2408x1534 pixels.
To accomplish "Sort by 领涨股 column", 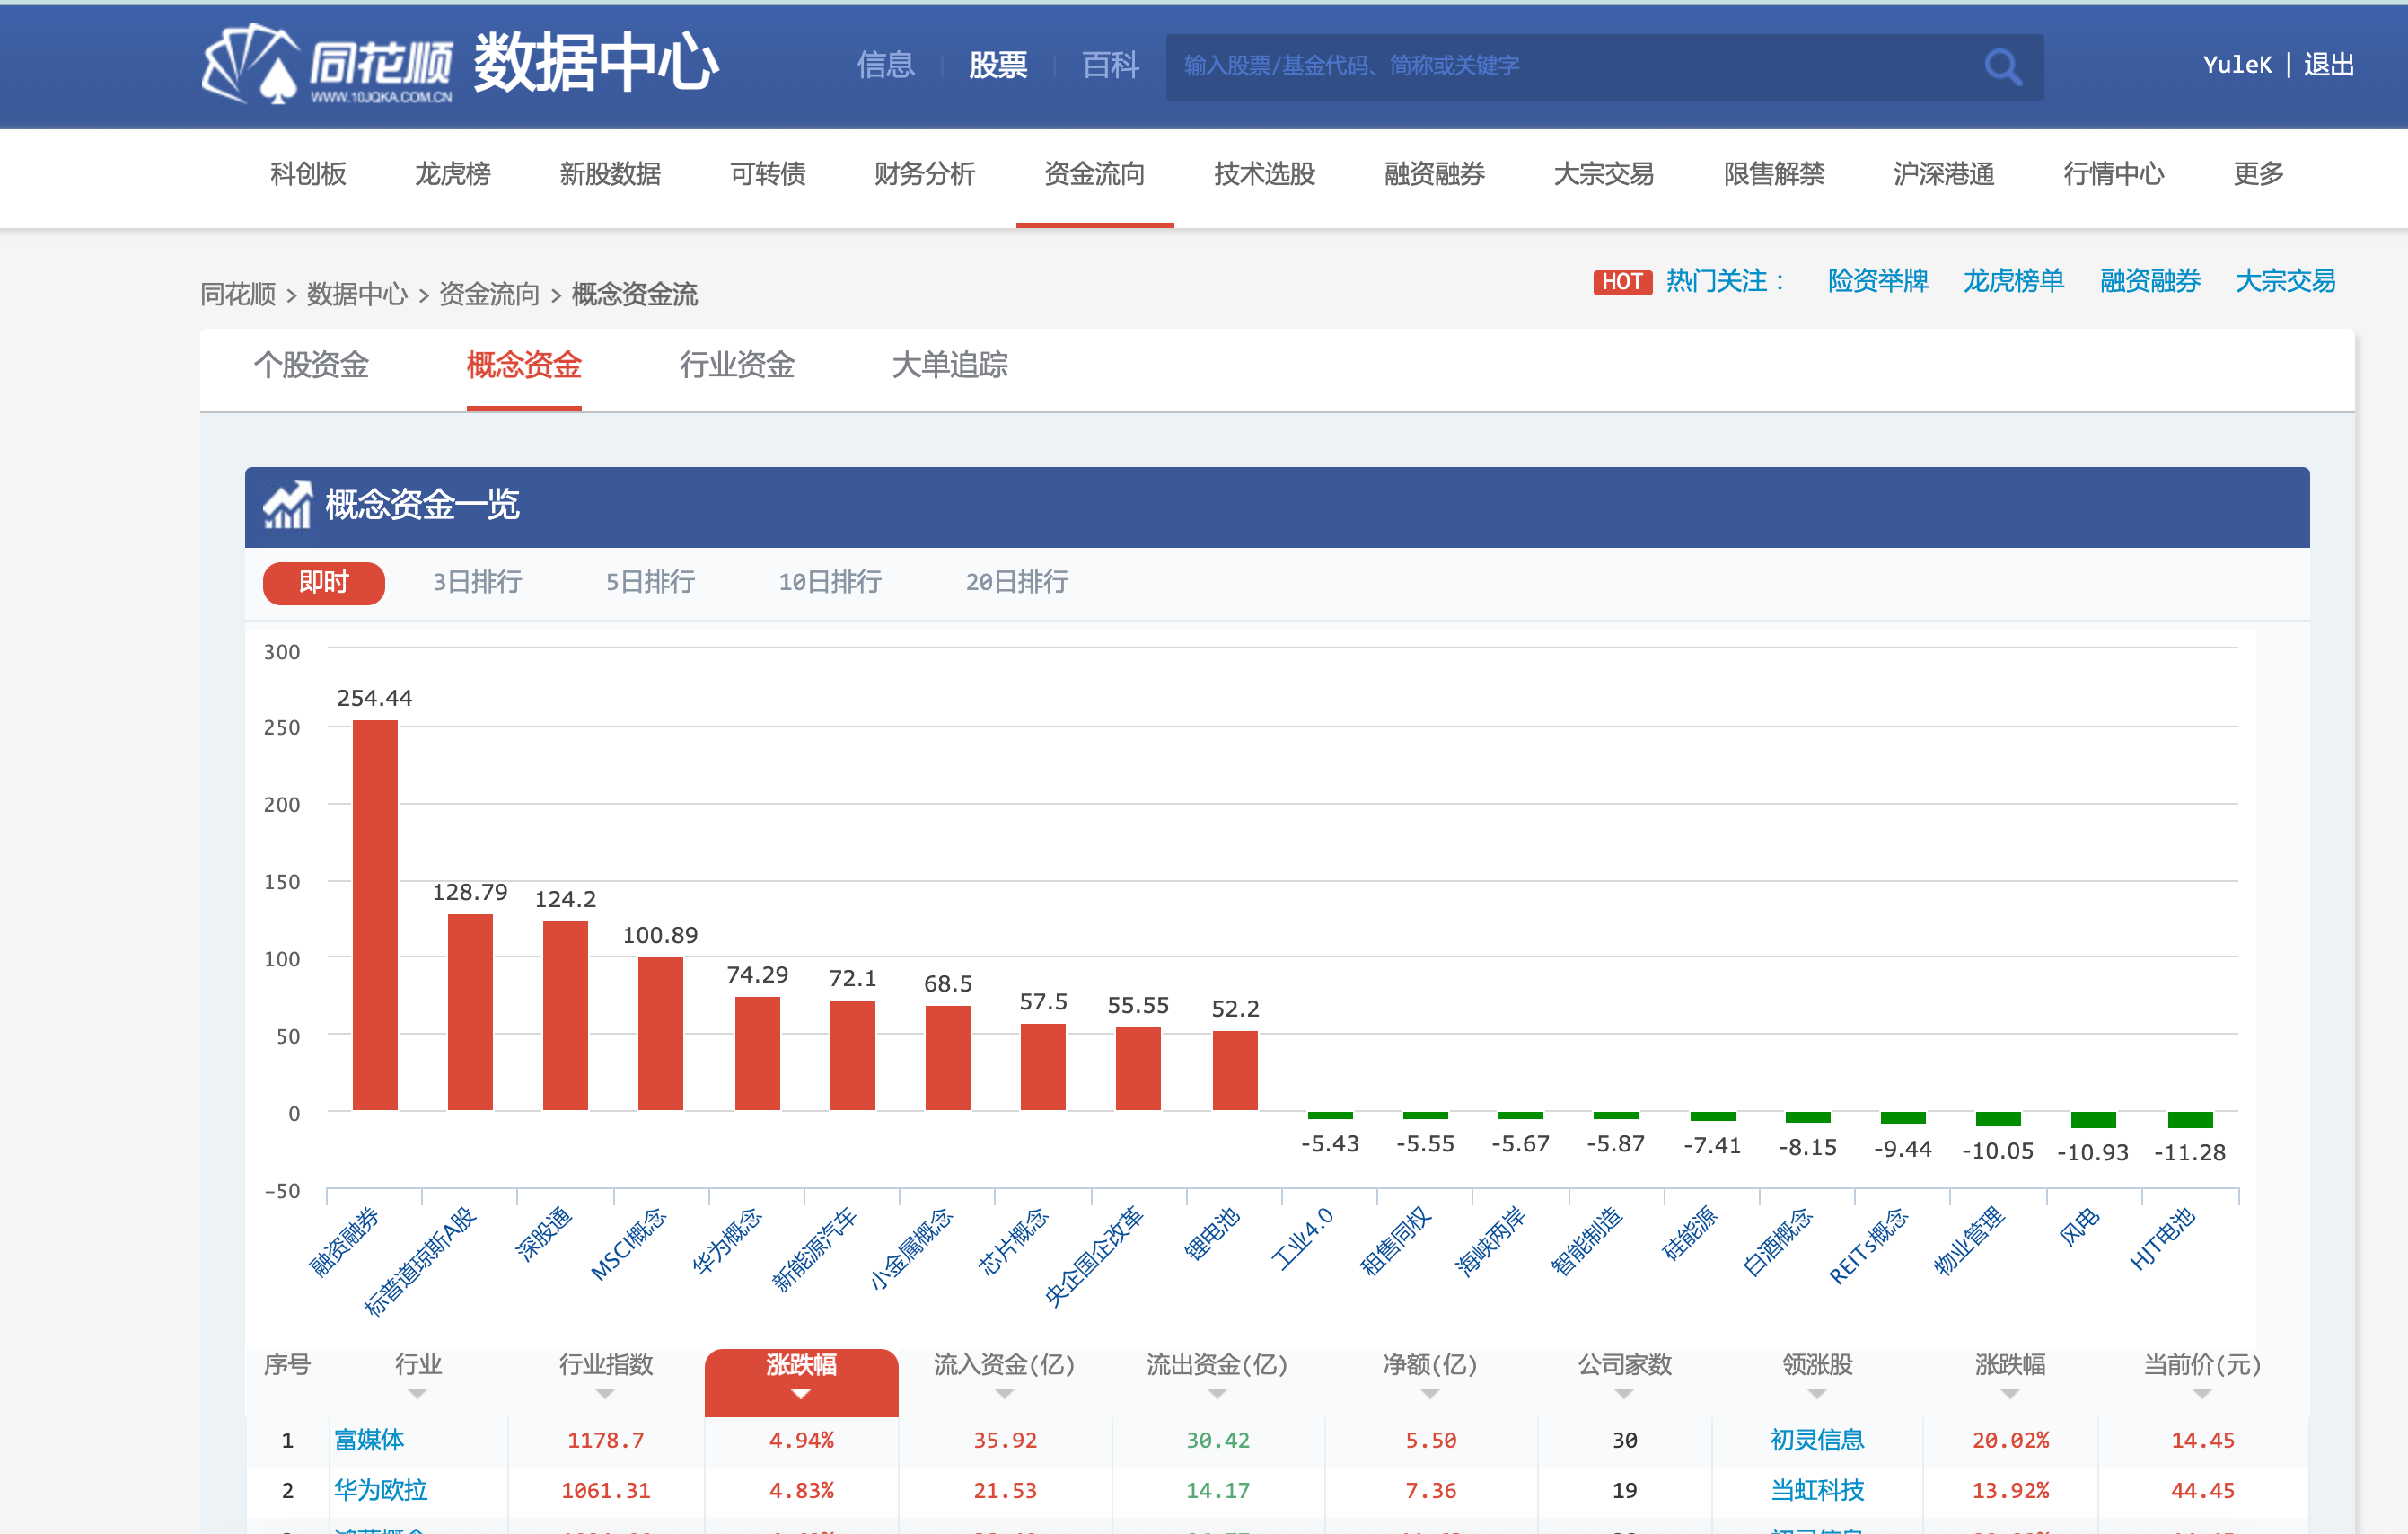I will point(1817,1393).
